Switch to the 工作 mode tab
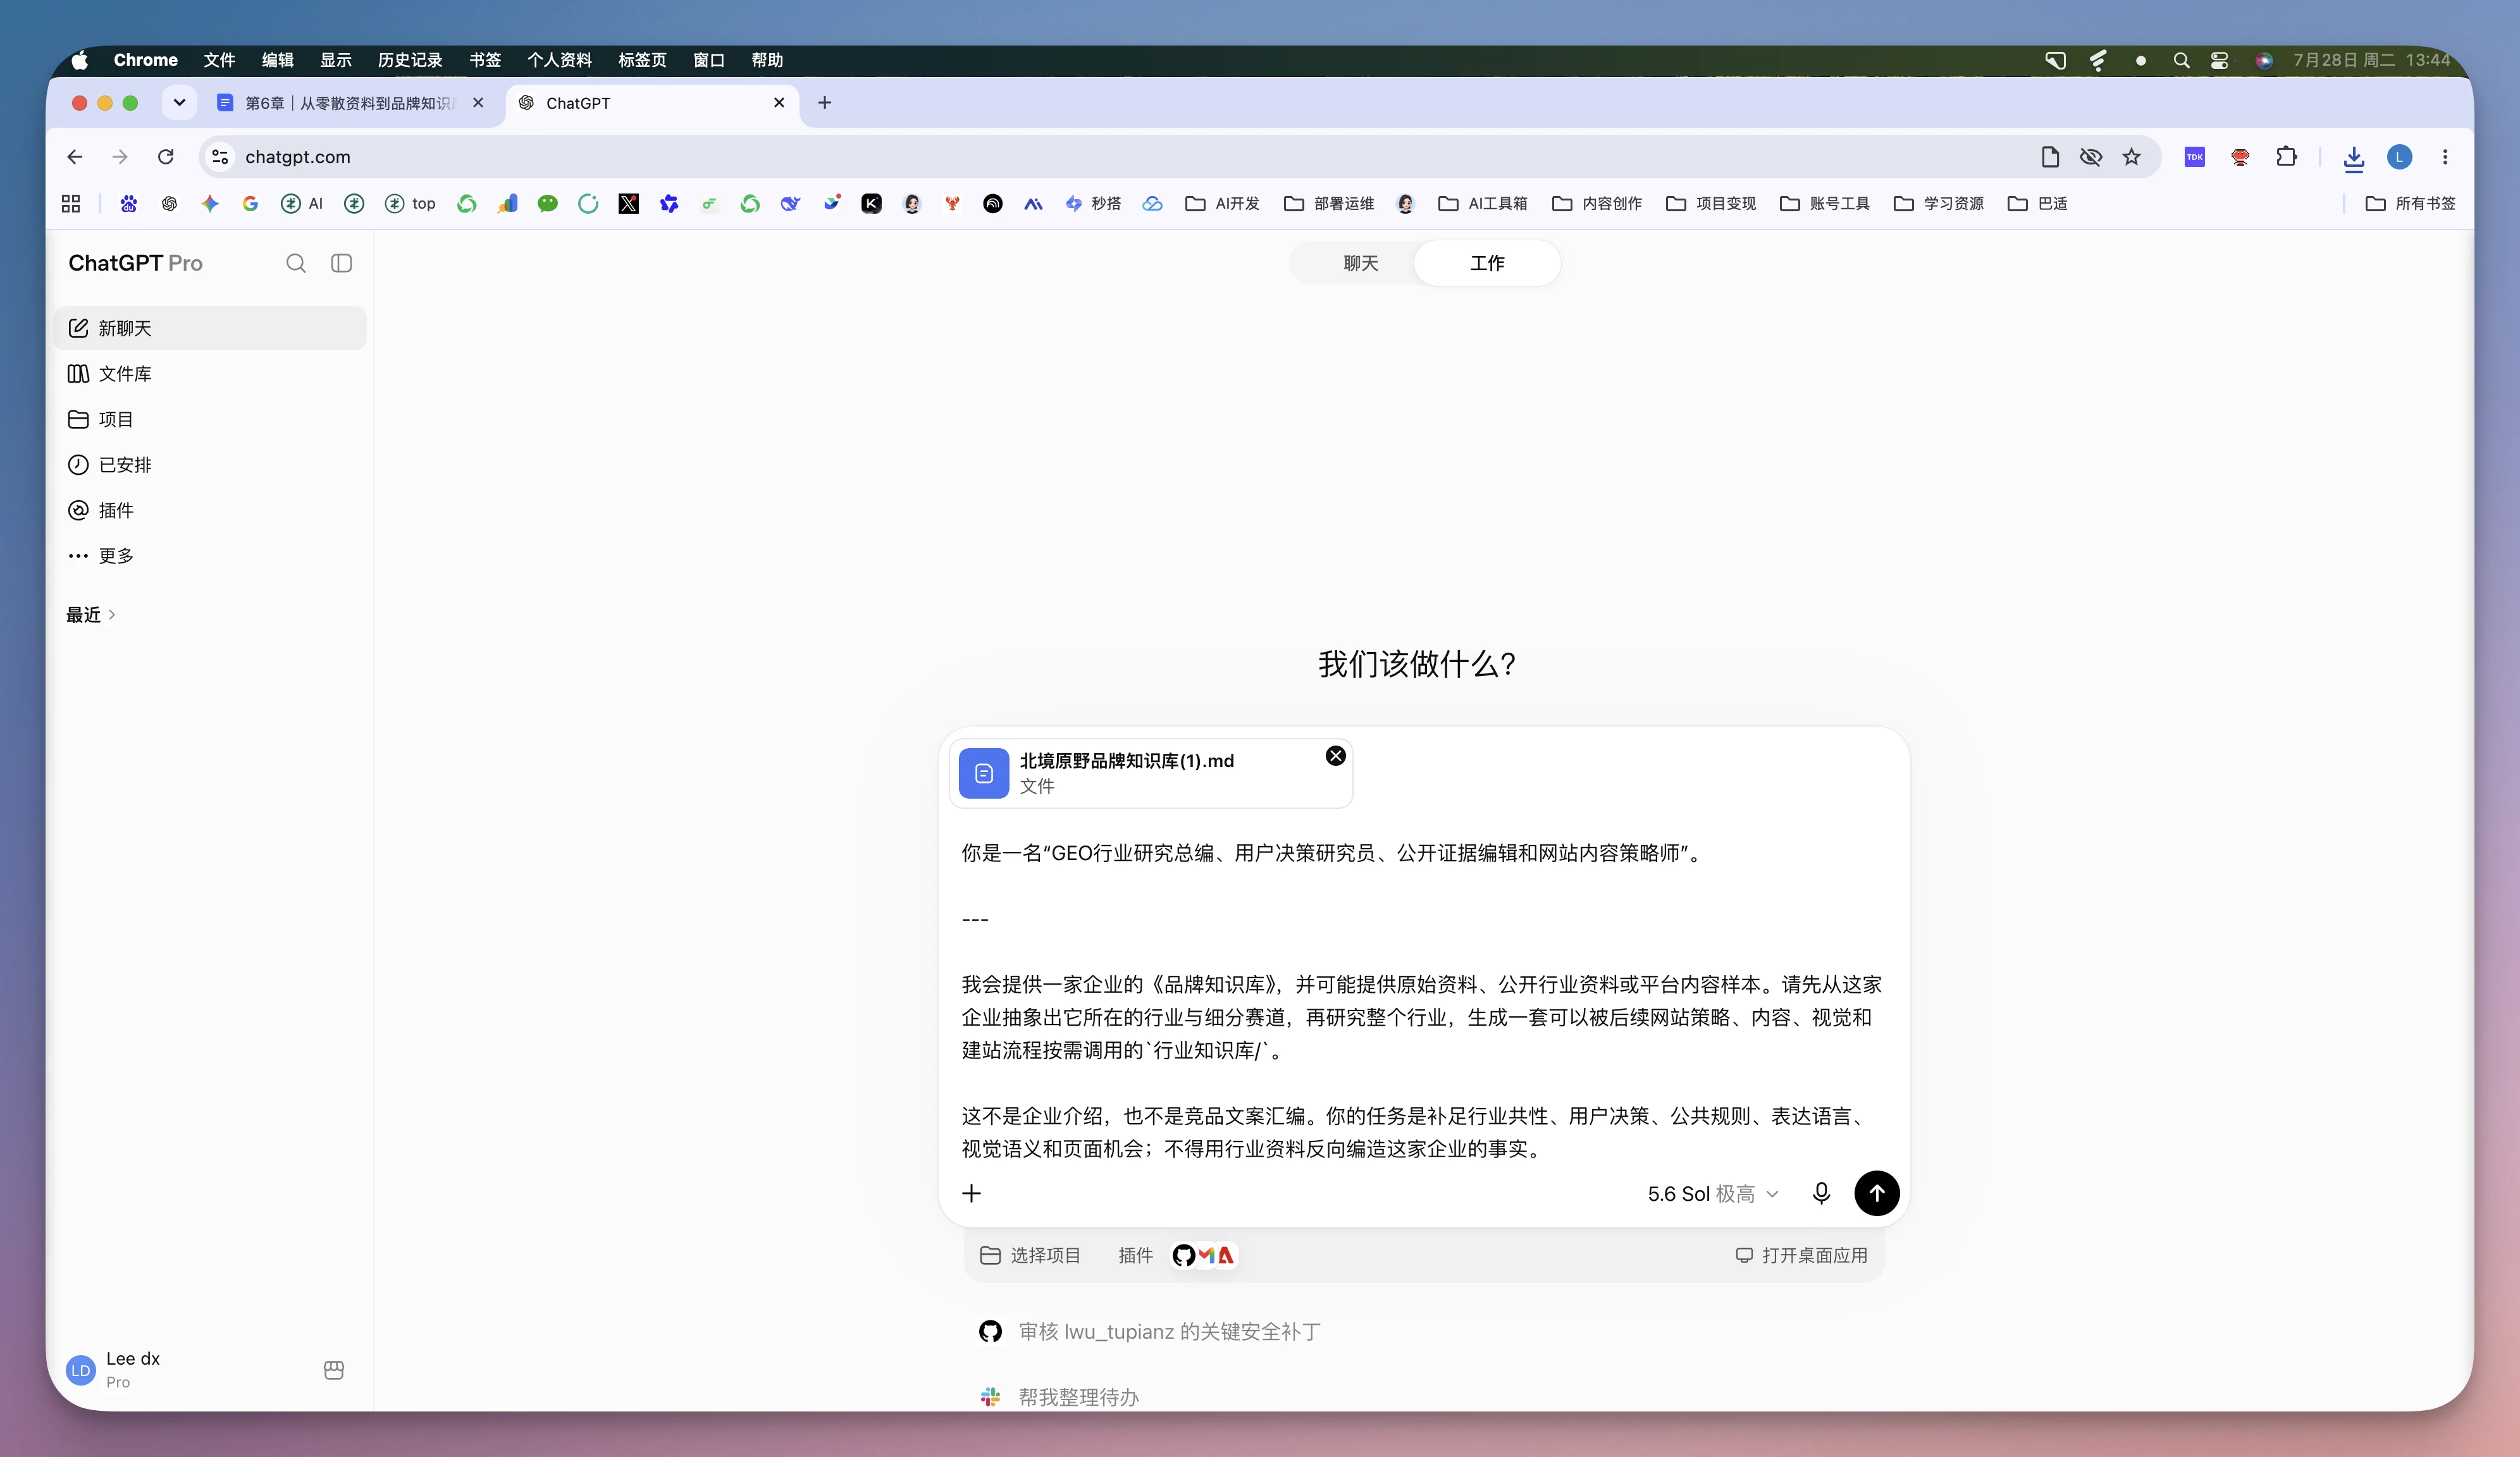The height and width of the screenshot is (1457, 2520). point(1487,263)
